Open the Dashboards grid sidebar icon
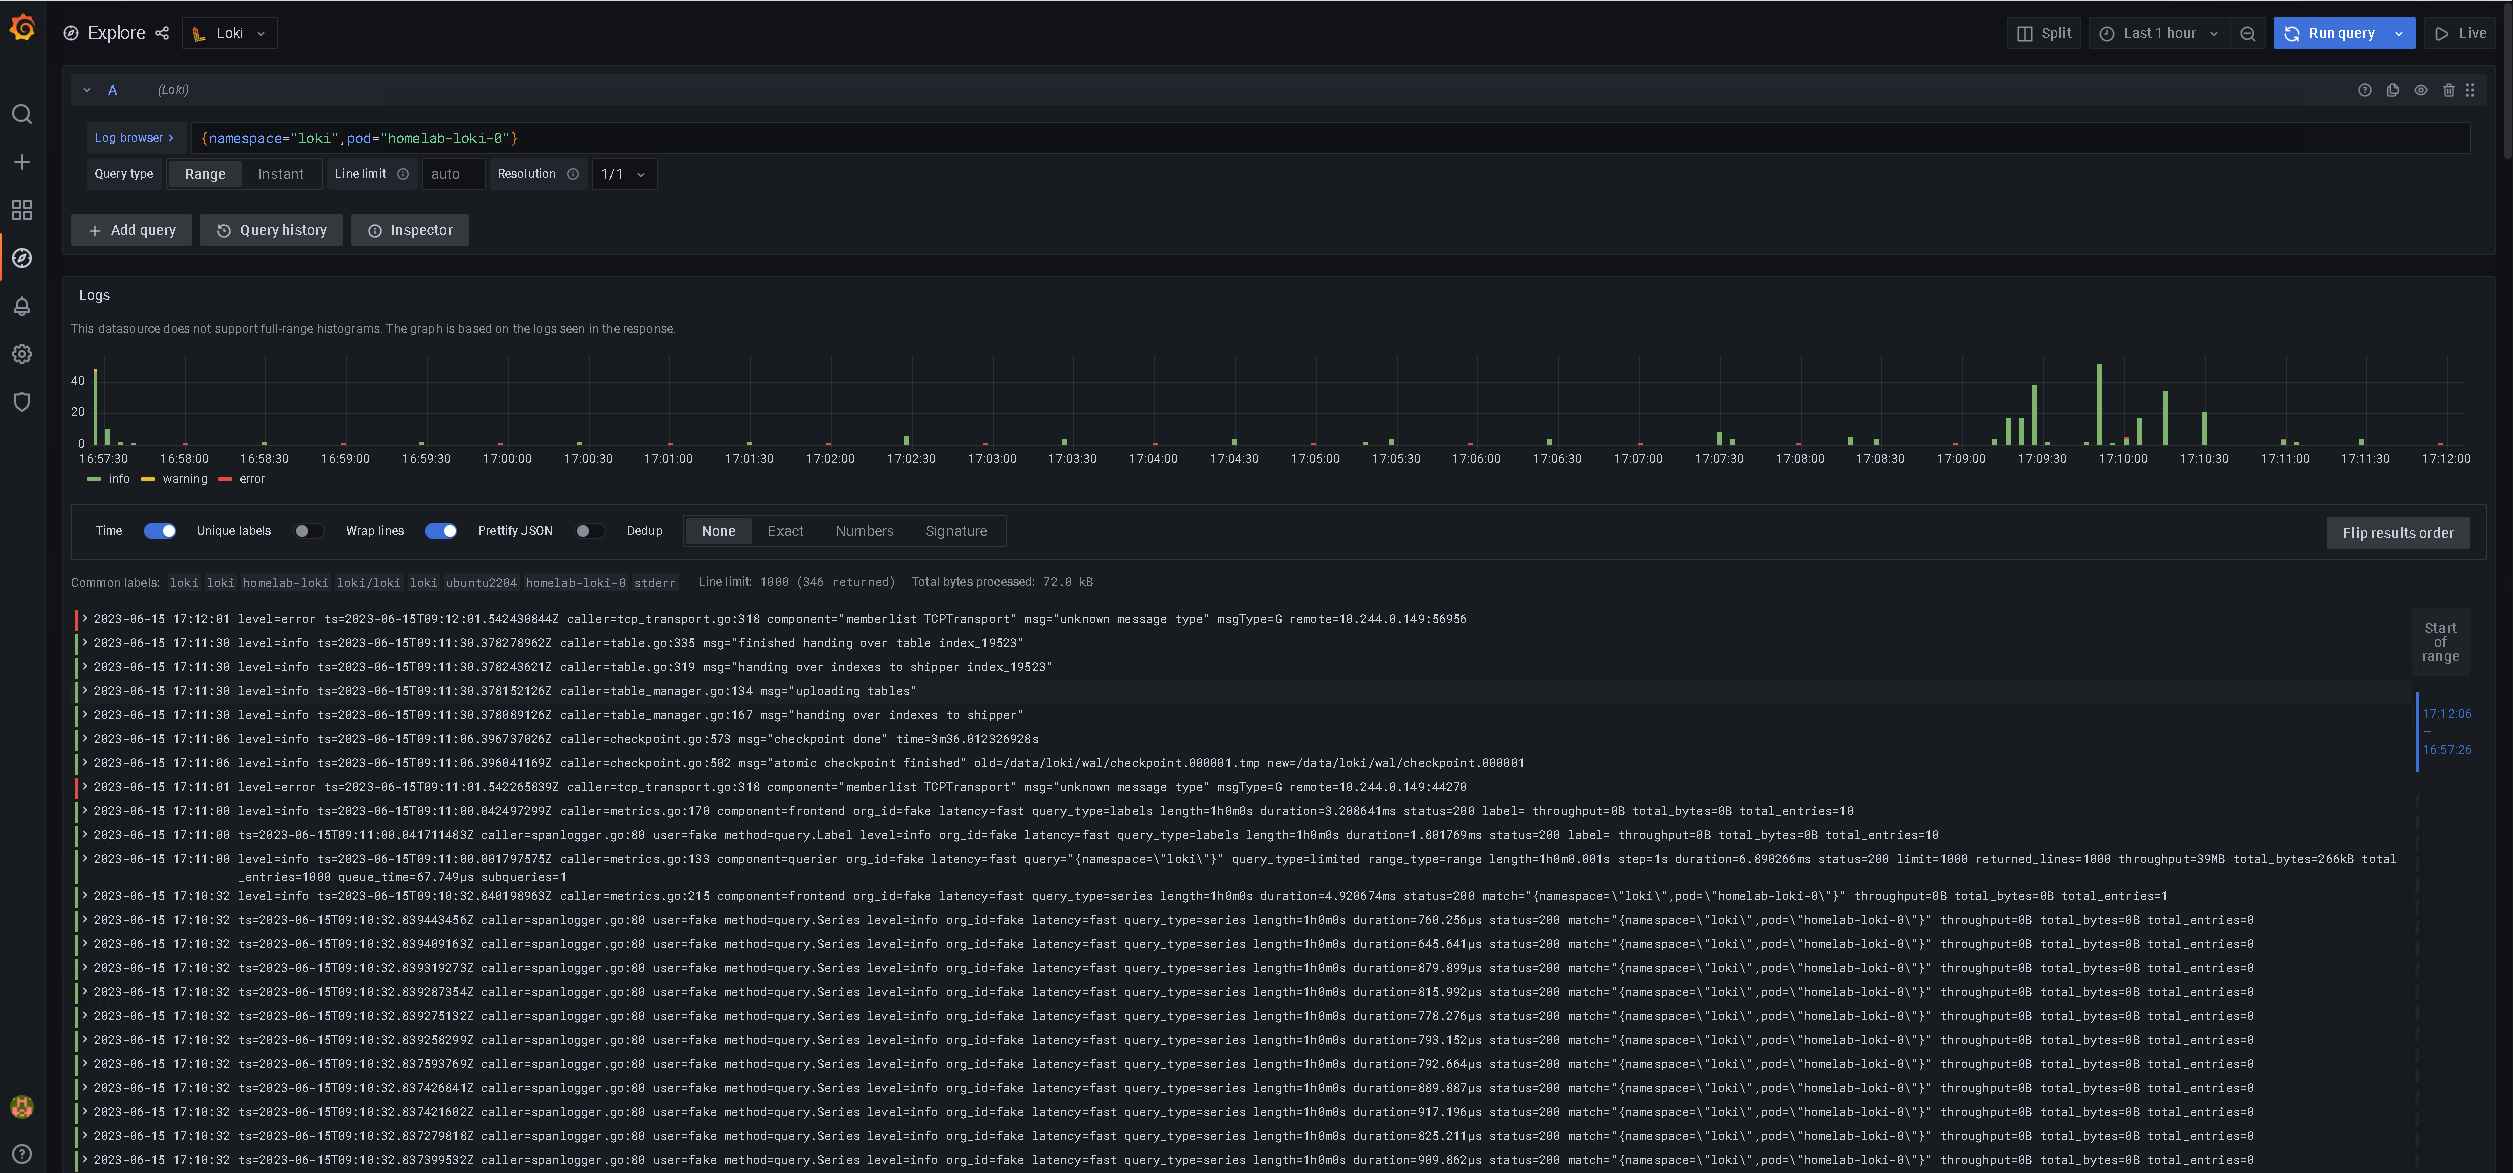This screenshot has width=2513, height=1173. click(22, 210)
